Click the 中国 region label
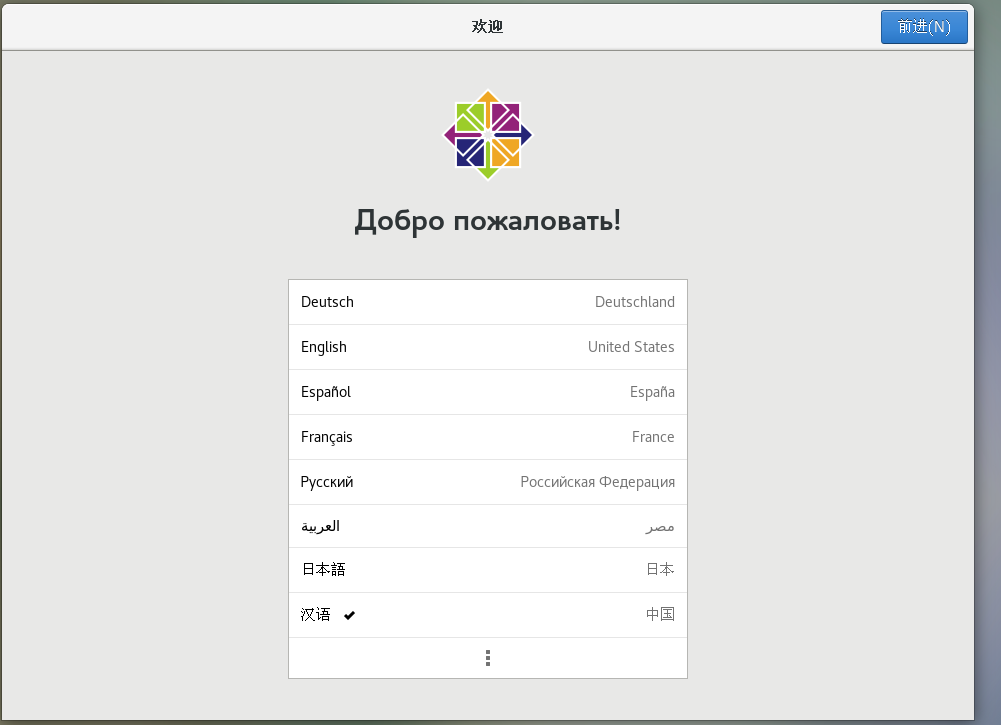This screenshot has width=1001, height=725. tap(660, 614)
